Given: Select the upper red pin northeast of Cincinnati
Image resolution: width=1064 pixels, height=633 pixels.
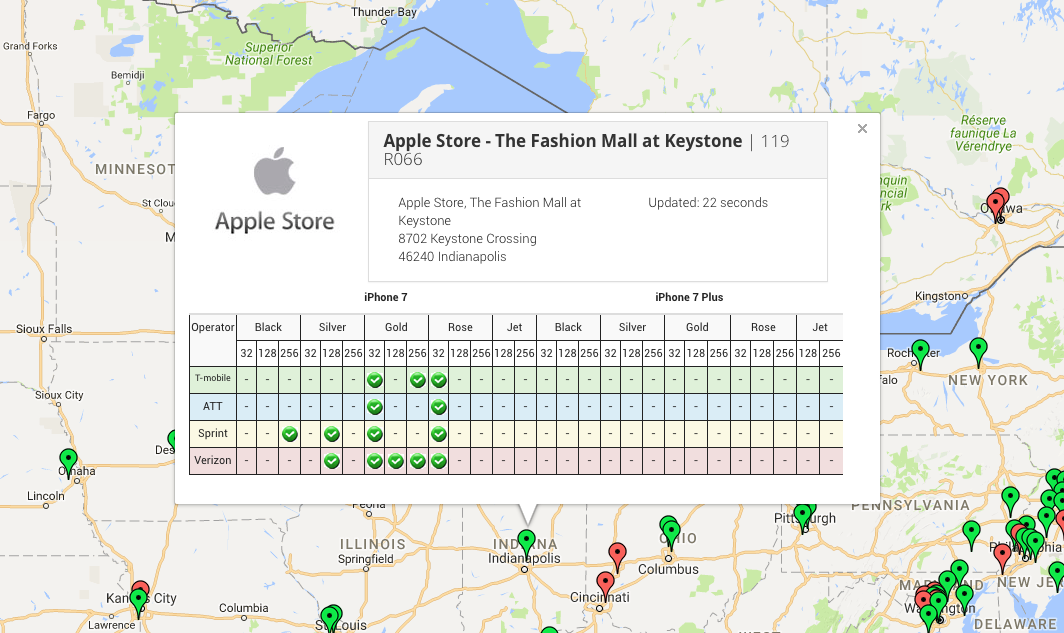Looking at the screenshot, I should (x=617, y=557).
